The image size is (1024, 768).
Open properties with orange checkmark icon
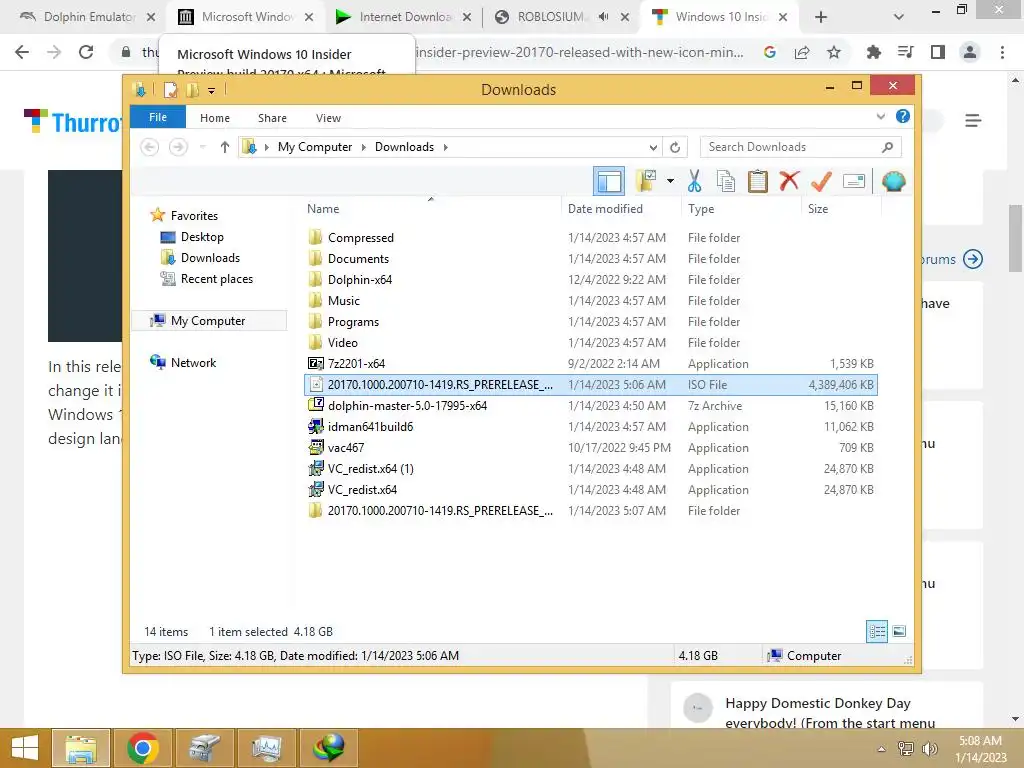(821, 181)
